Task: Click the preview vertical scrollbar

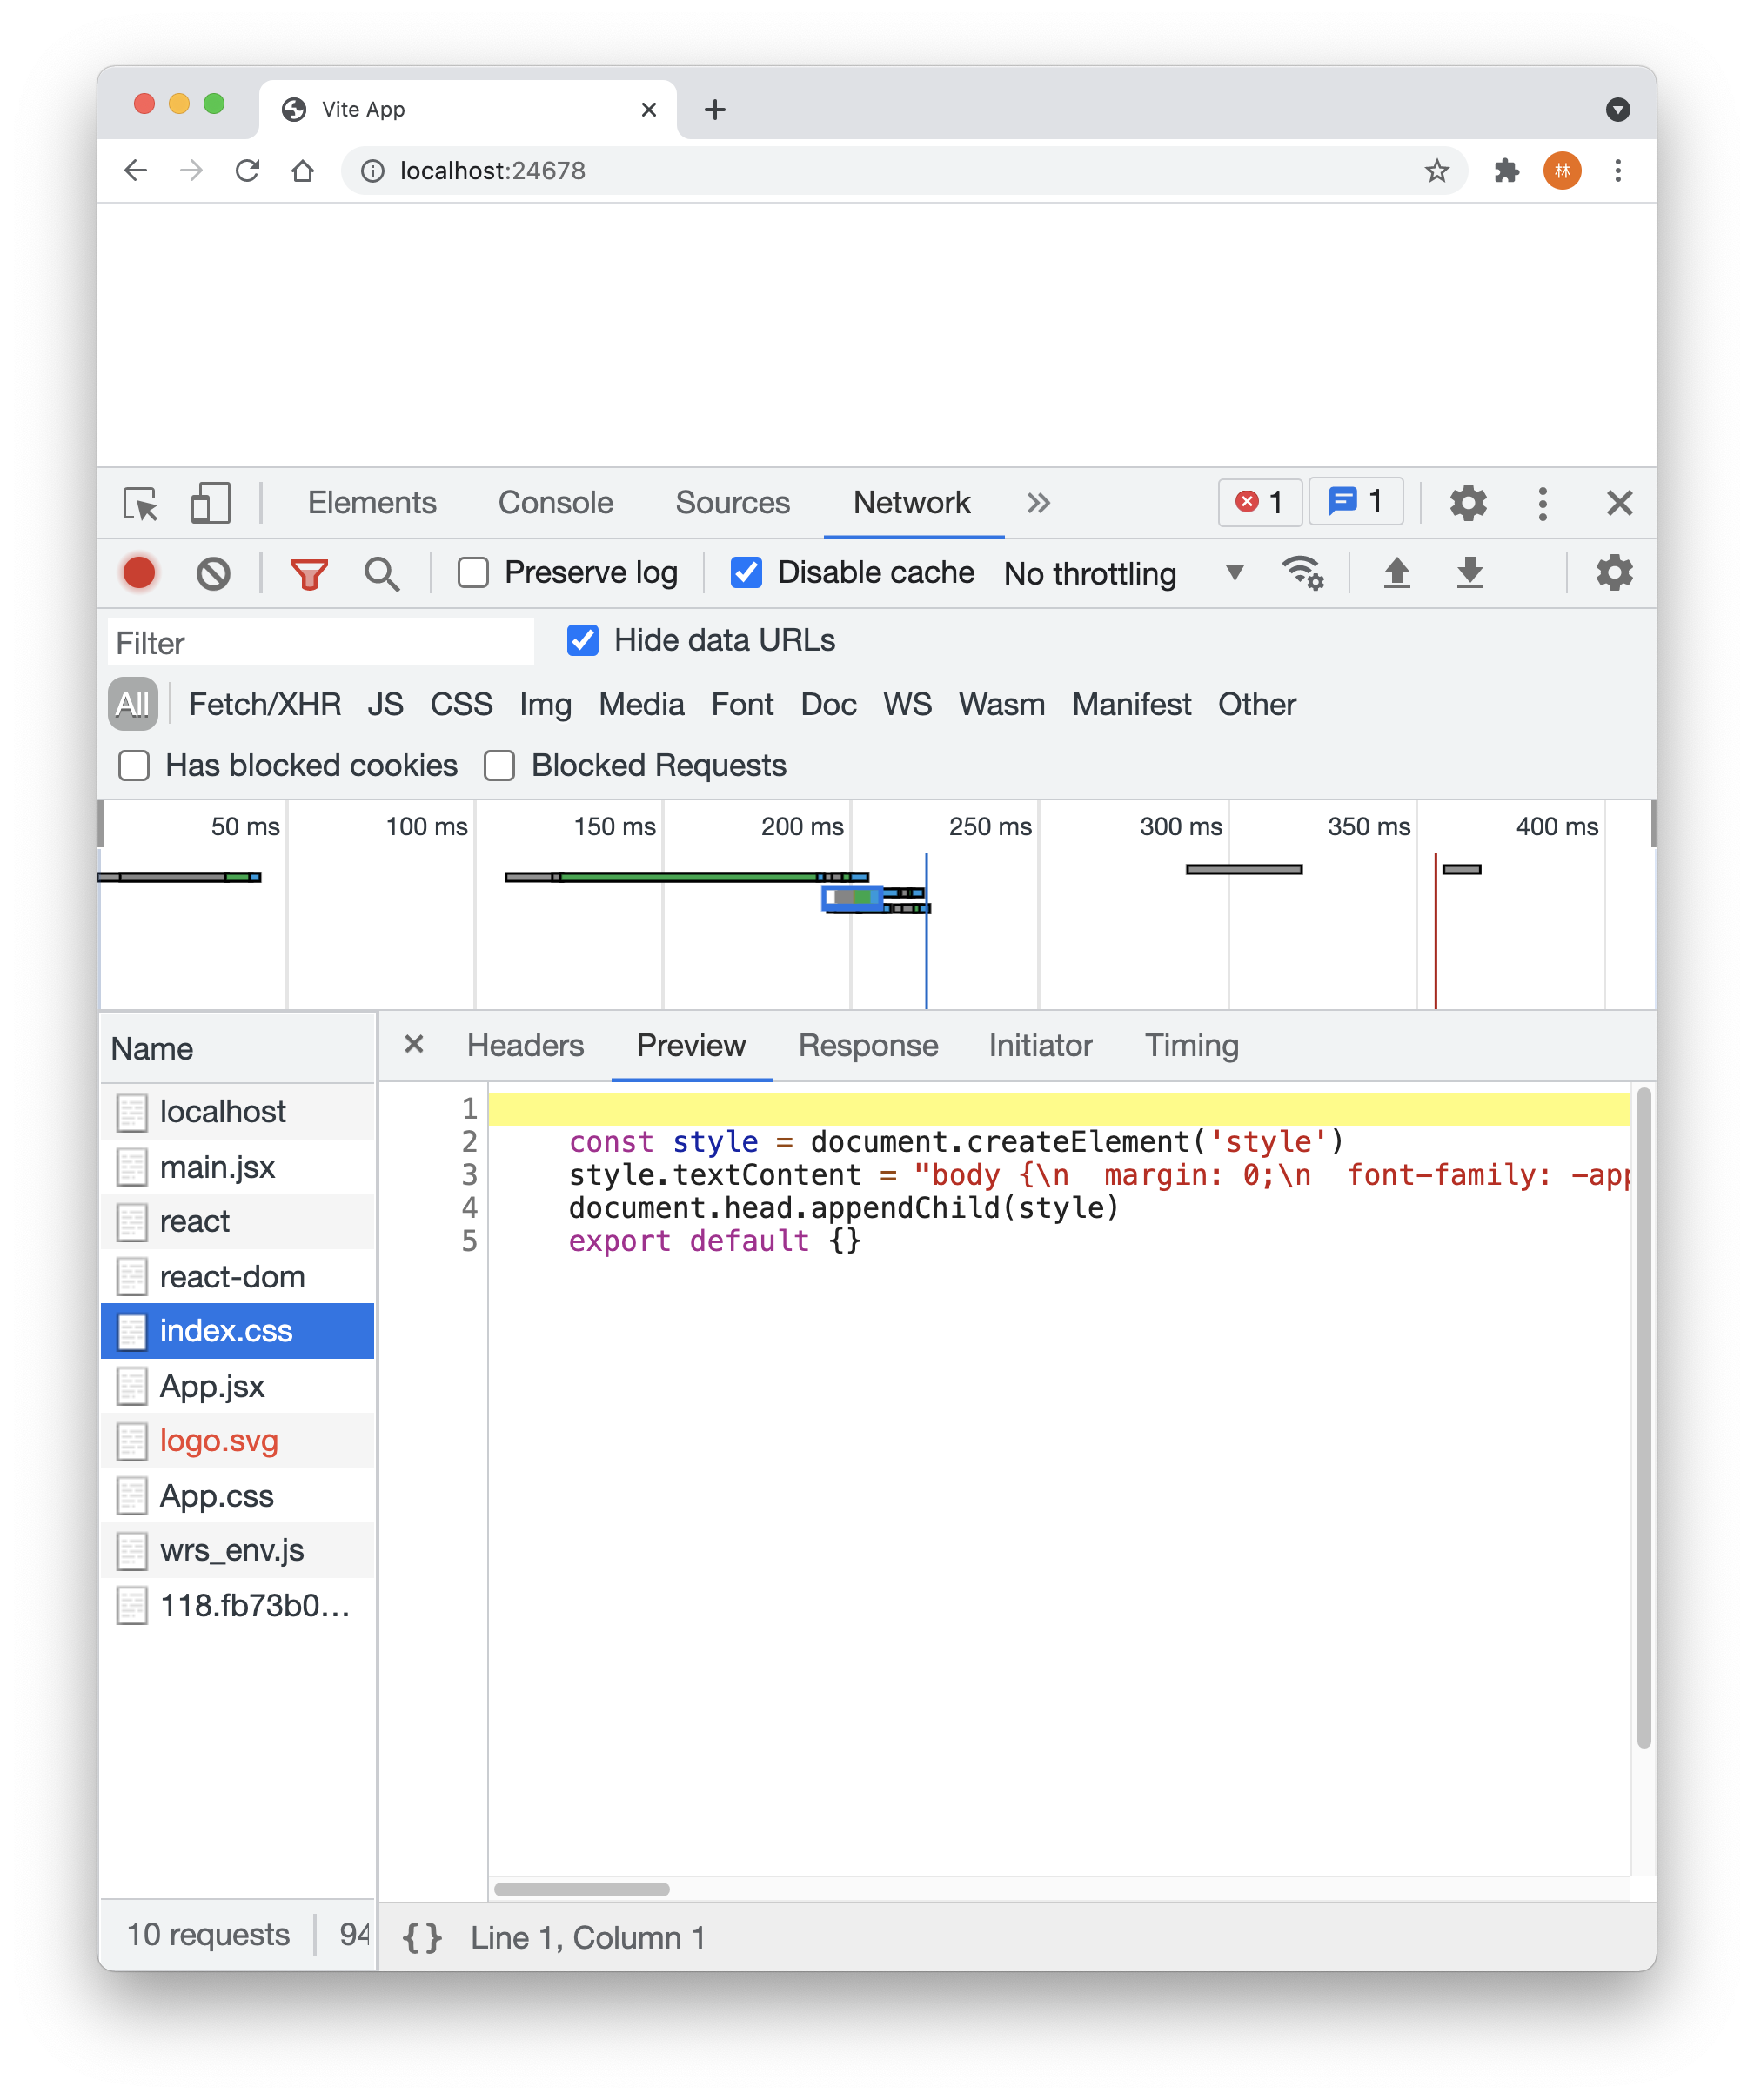Action: pos(1644,1418)
